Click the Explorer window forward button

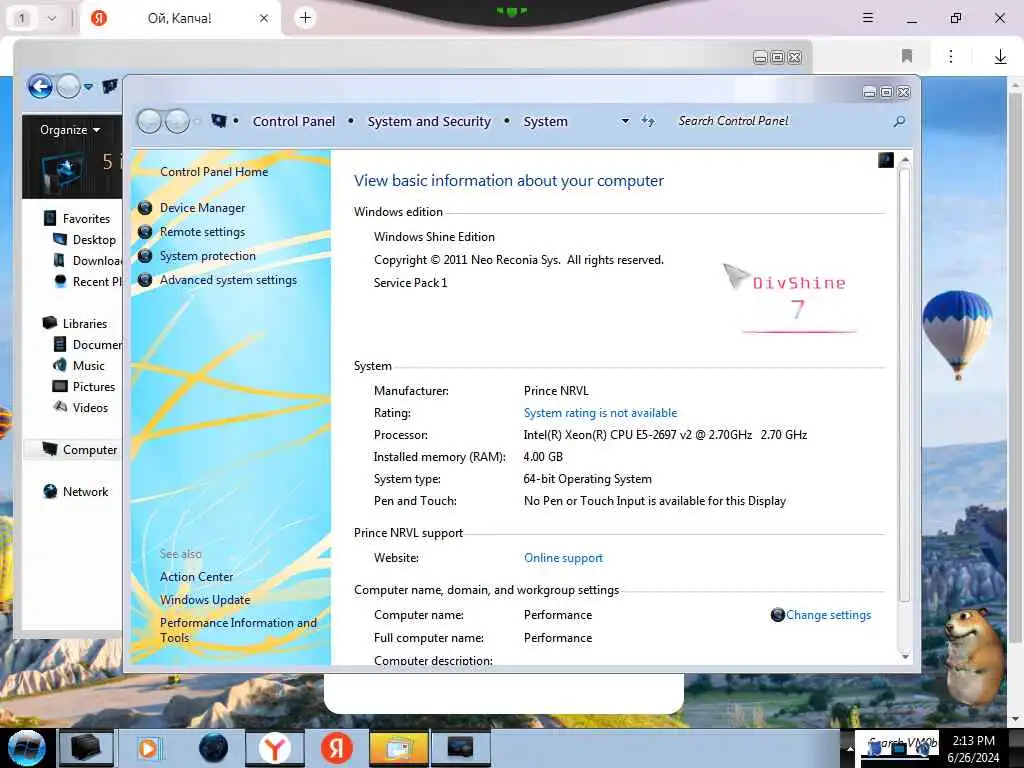tap(69, 86)
